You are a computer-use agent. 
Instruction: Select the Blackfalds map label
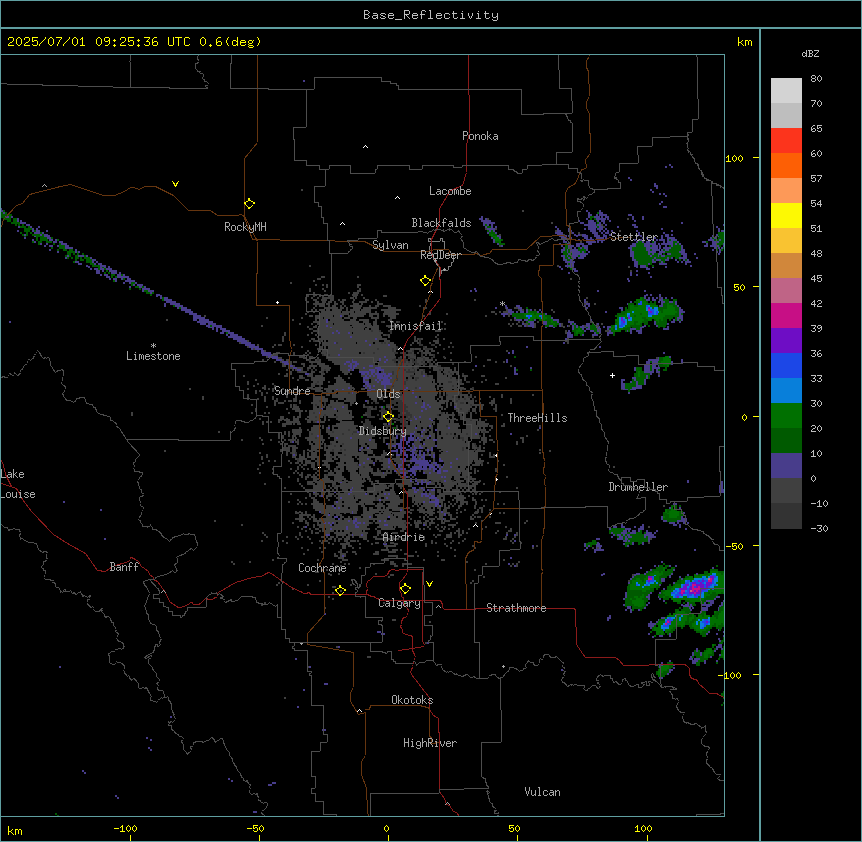(x=441, y=223)
